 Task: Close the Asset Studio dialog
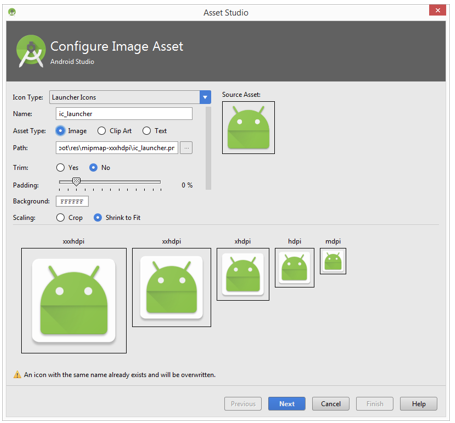click(x=438, y=10)
